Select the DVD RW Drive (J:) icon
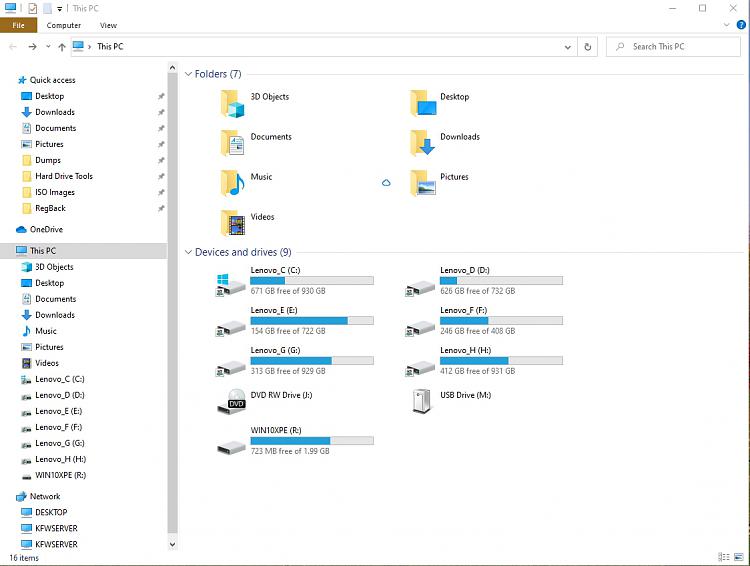750x566 pixels. [x=232, y=401]
